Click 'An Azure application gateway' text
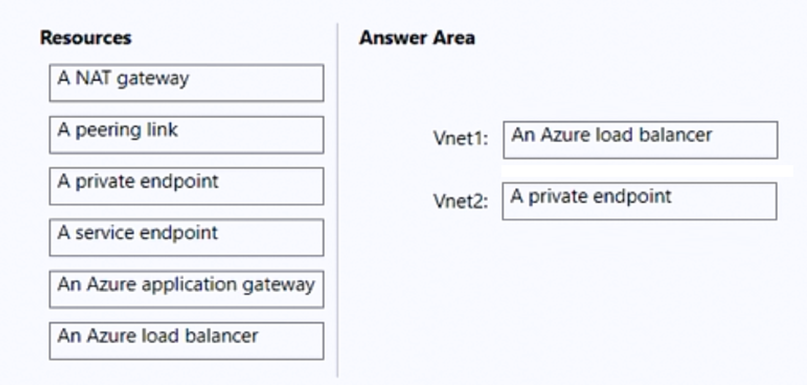Viewport: 807px width, 385px height. [x=186, y=285]
